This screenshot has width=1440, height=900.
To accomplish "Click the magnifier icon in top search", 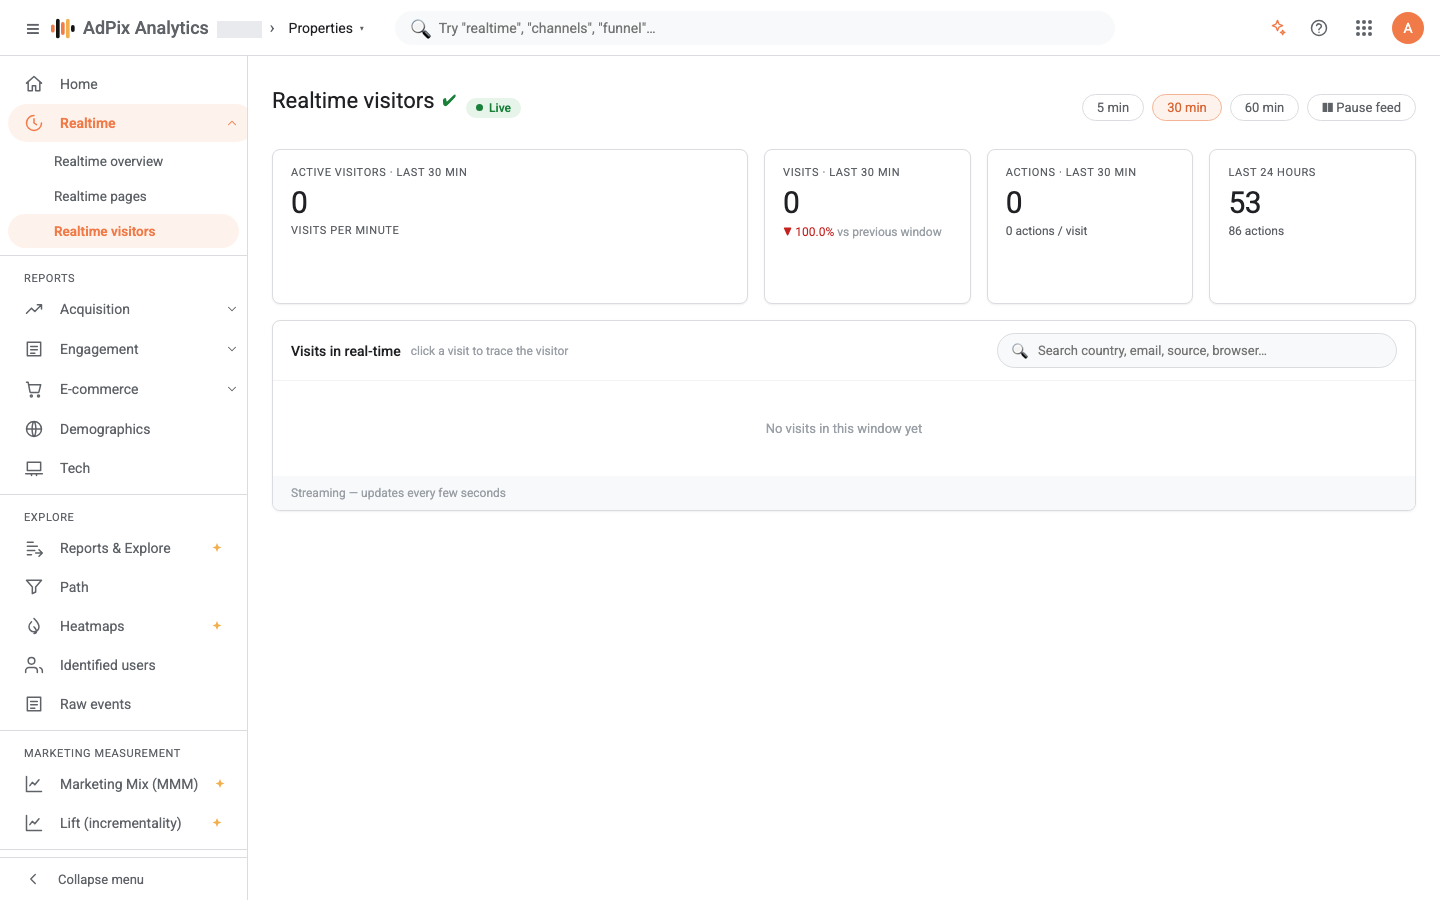I will click(420, 28).
